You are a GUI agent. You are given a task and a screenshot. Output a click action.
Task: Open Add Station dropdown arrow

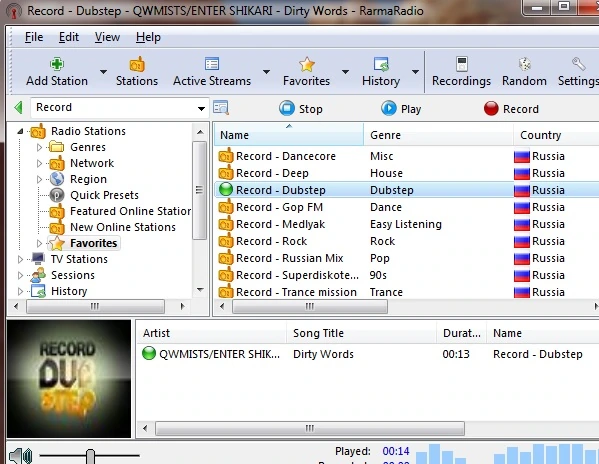tap(103, 72)
